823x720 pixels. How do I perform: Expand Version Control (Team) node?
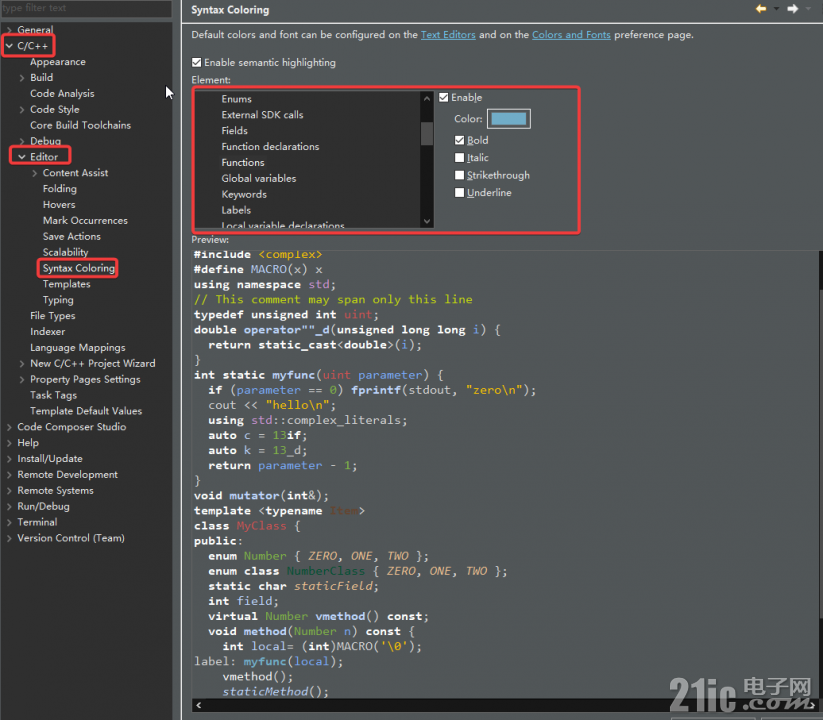9,538
